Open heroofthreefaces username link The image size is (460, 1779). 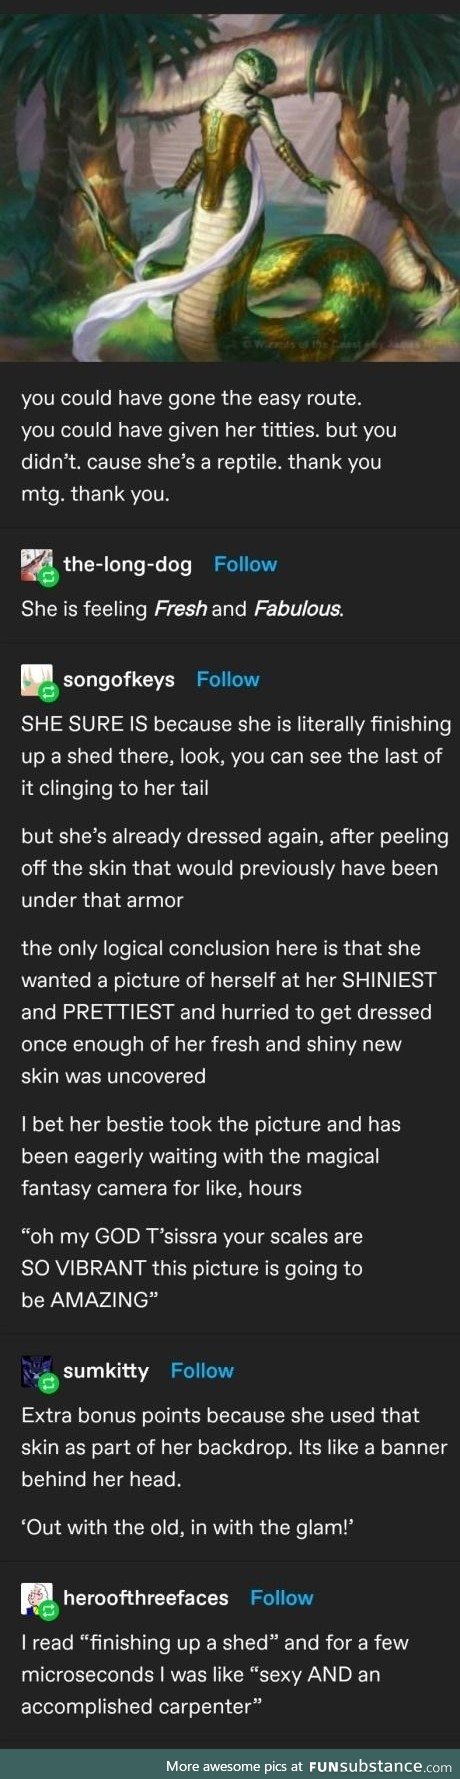tap(146, 1597)
